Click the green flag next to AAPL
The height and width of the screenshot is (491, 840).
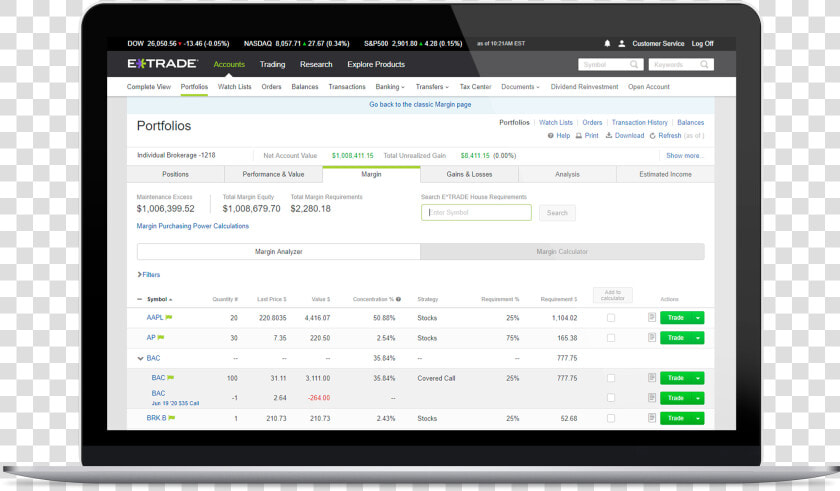pos(169,318)
